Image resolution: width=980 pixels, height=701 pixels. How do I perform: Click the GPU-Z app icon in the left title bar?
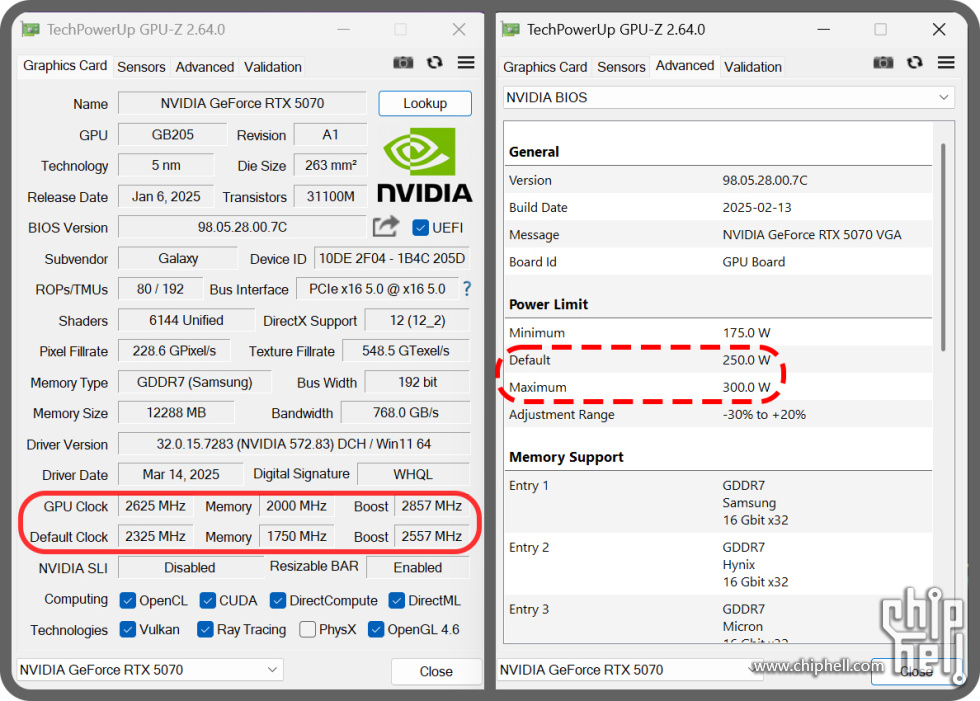[31, 29]
